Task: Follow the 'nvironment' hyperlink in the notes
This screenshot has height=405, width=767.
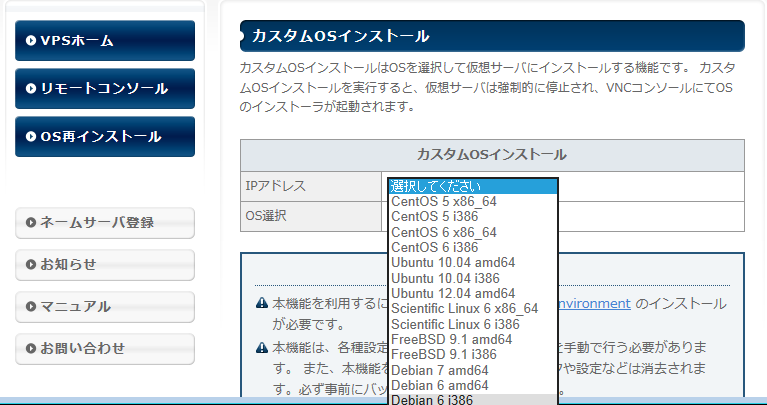Action: click(594, 304)
